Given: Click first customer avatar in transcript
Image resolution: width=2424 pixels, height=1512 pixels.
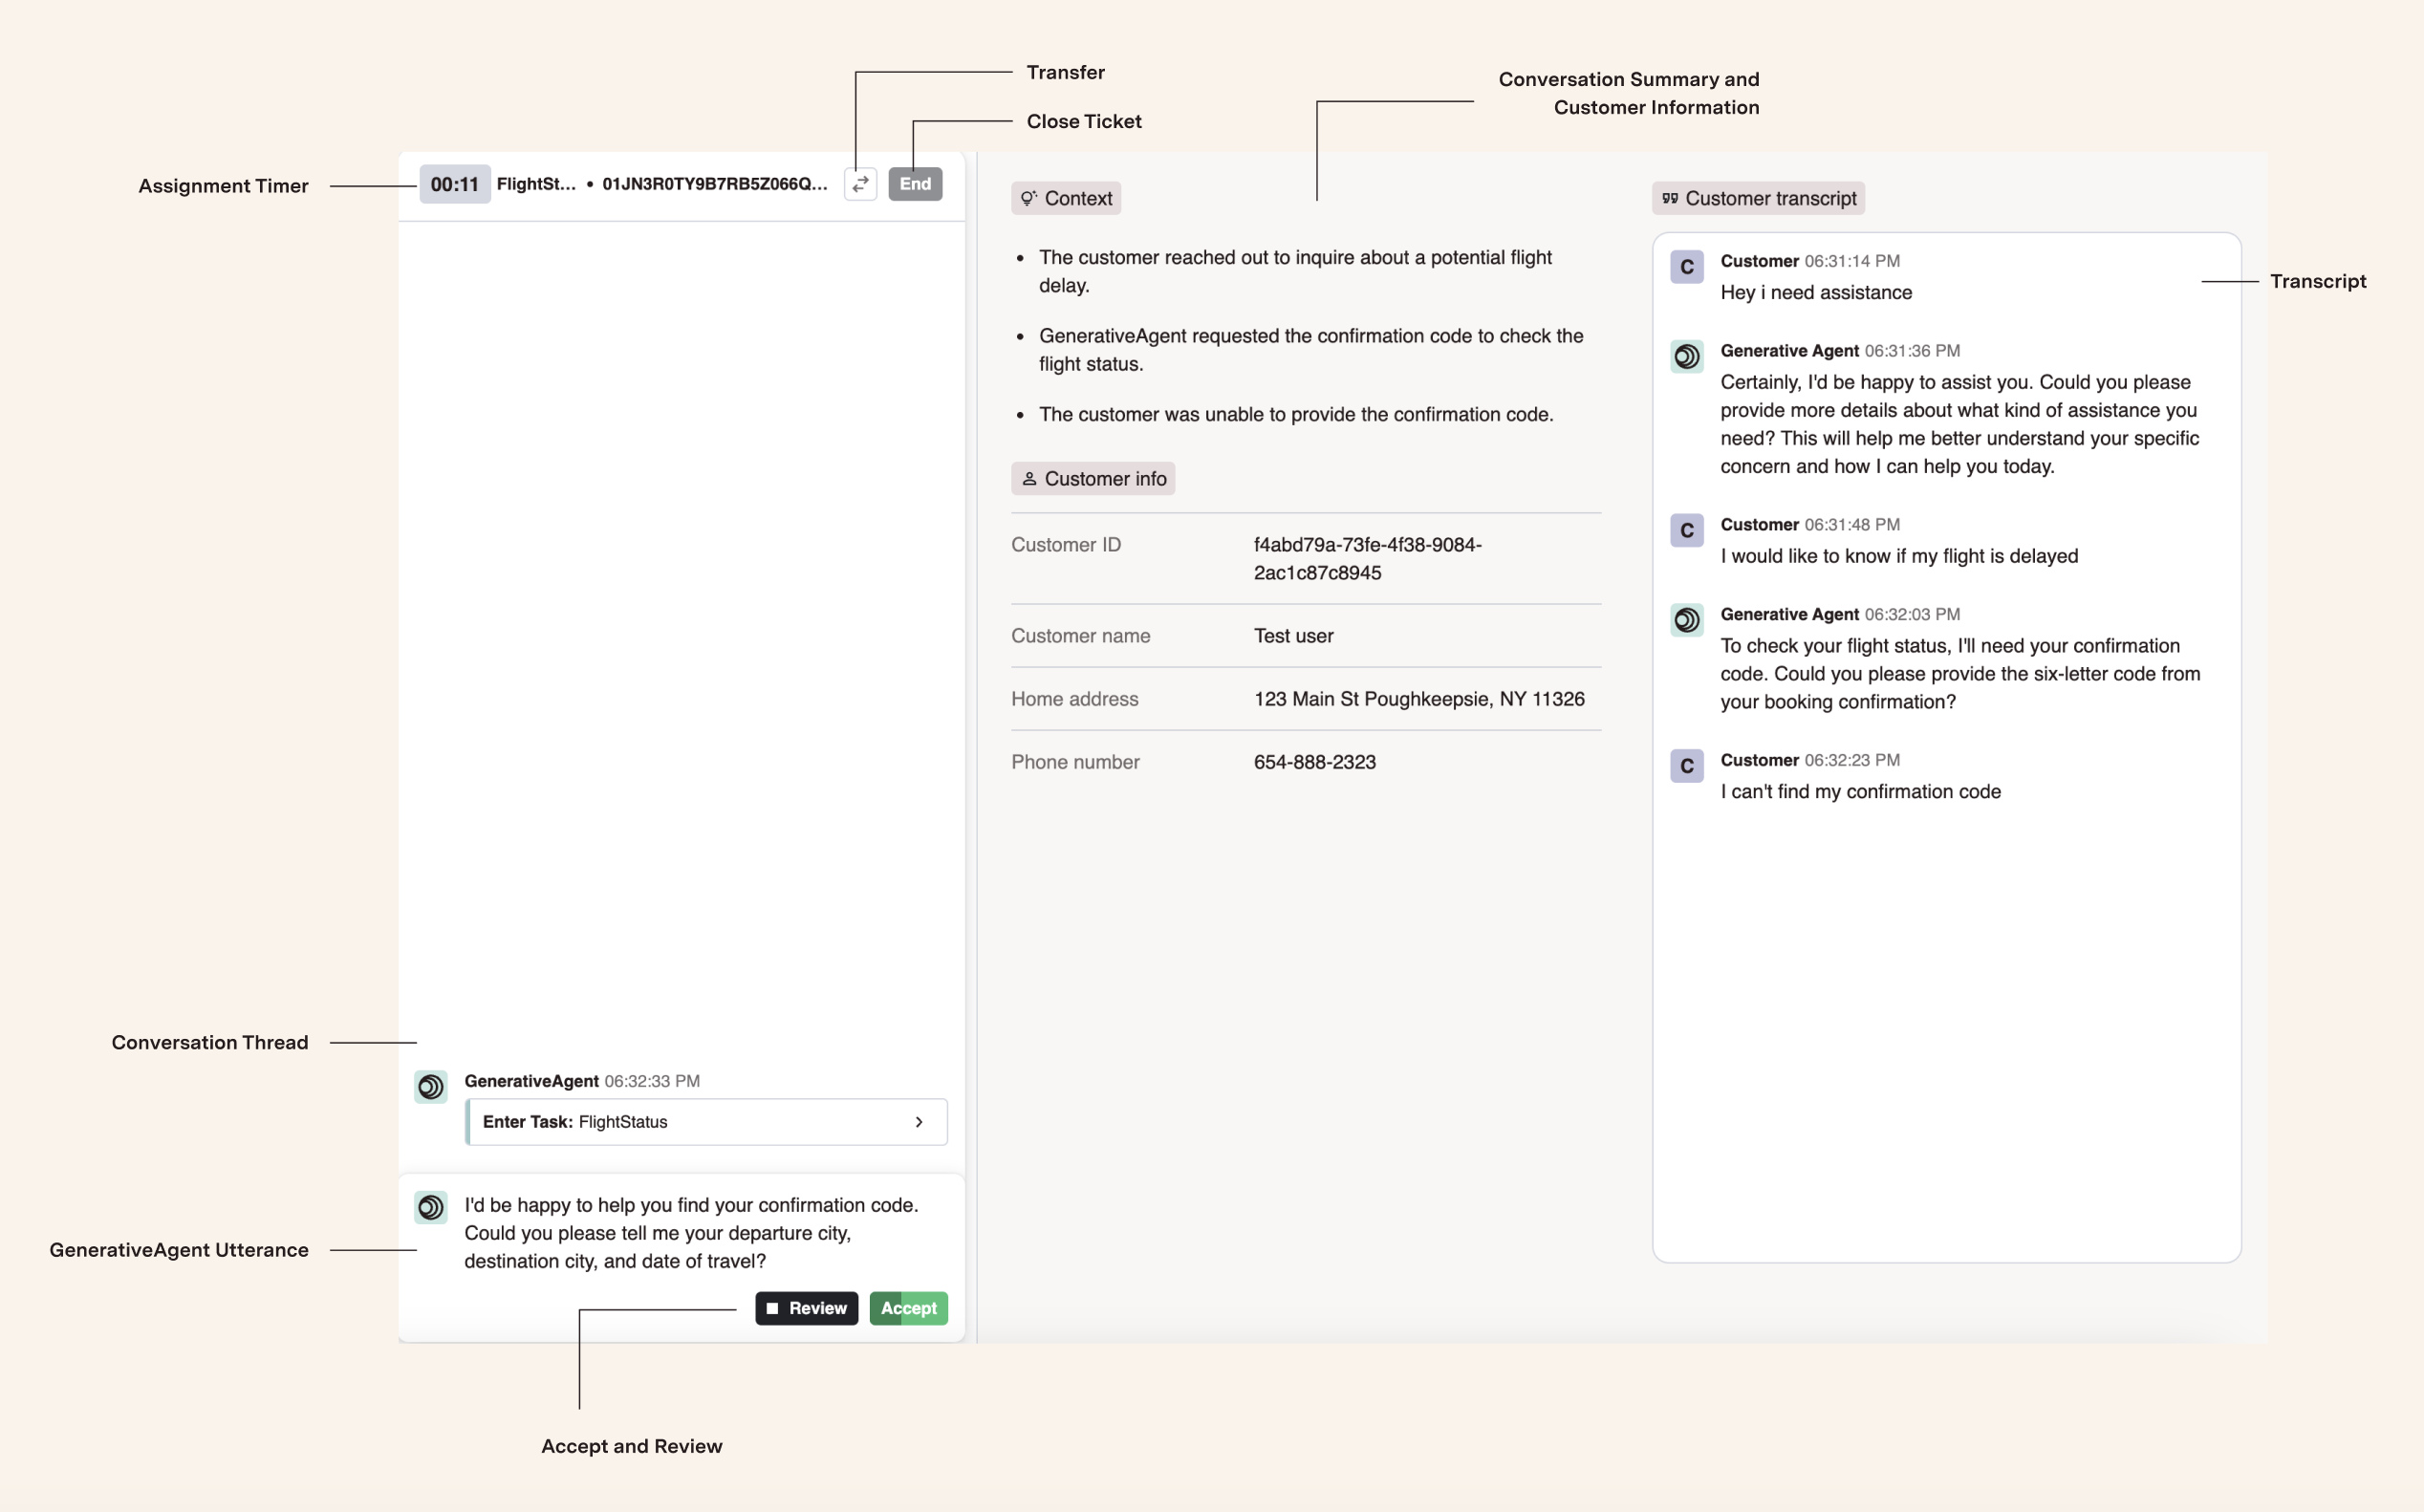Looking at the screenshot, I should click(1686, 267).
